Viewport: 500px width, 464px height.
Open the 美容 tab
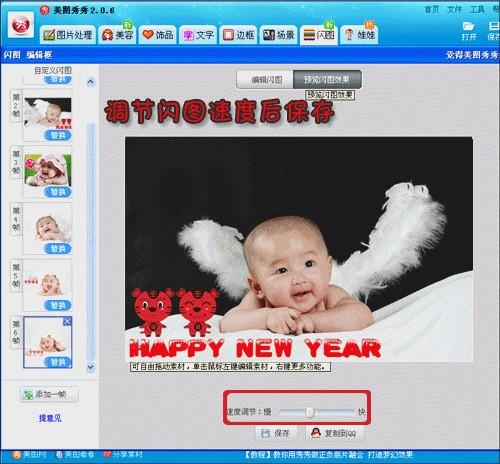tap(117, 35)
